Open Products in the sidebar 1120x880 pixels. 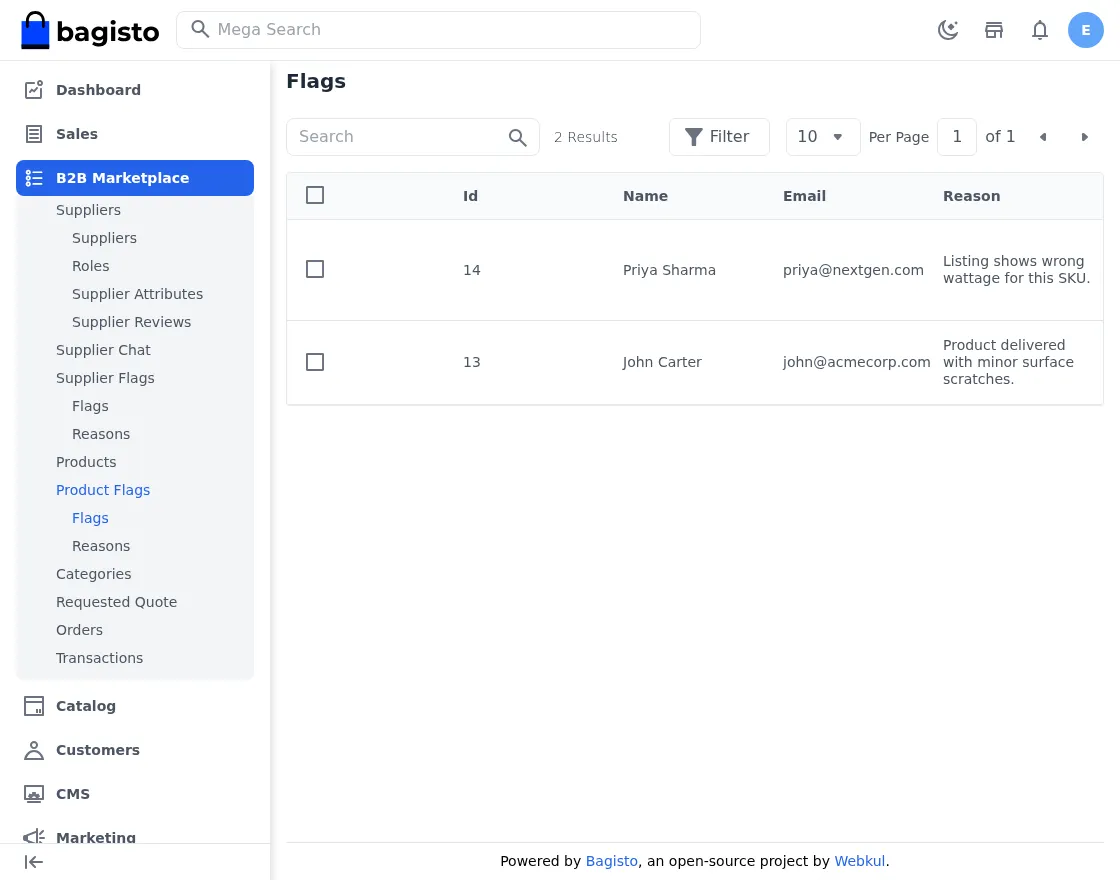coord(86,462)
